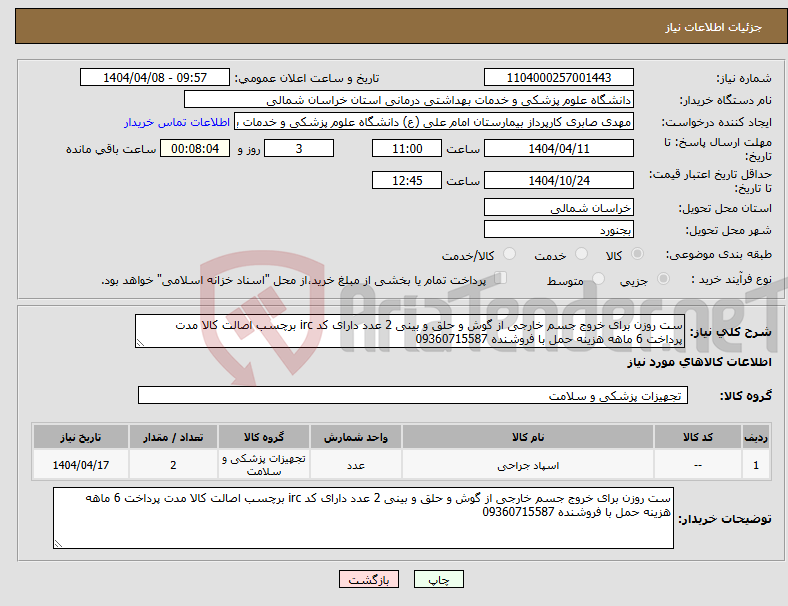This screenshot has width=788, height=606.
Task: Click the remaining time field 00:08:04
Action: tap(195, 149)
